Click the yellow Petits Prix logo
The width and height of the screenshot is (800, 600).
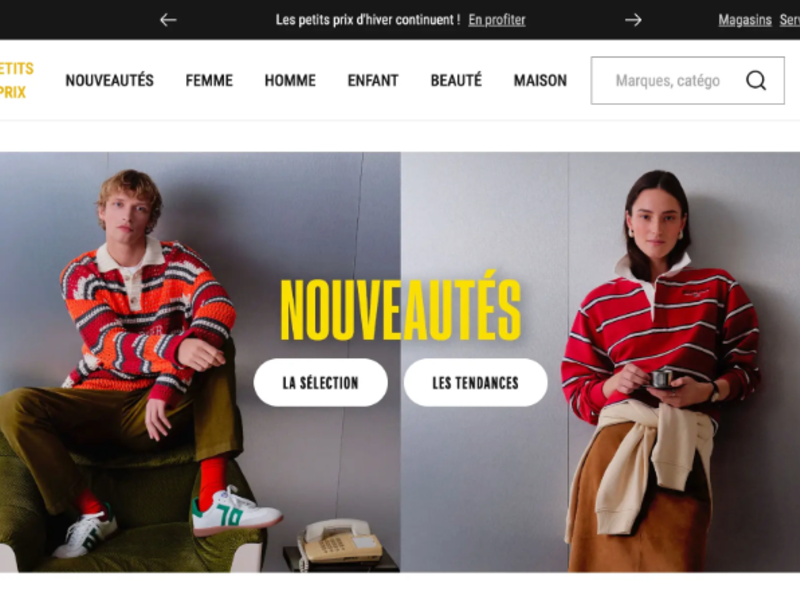15,81
